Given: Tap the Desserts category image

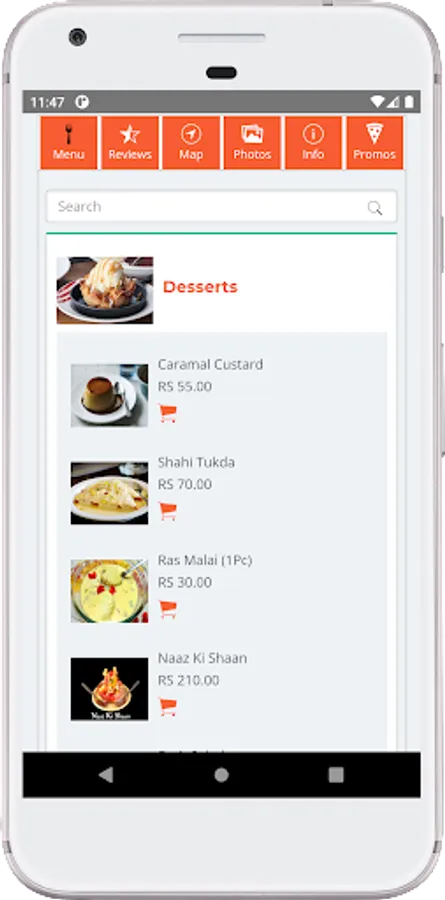Looking at the screenshot, I should pos(105,290).
